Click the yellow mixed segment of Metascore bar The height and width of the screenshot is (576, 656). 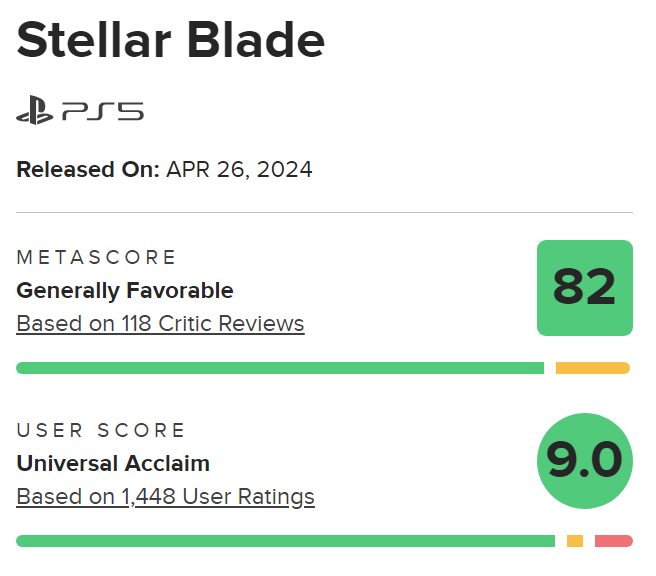(x=592, y=368)
